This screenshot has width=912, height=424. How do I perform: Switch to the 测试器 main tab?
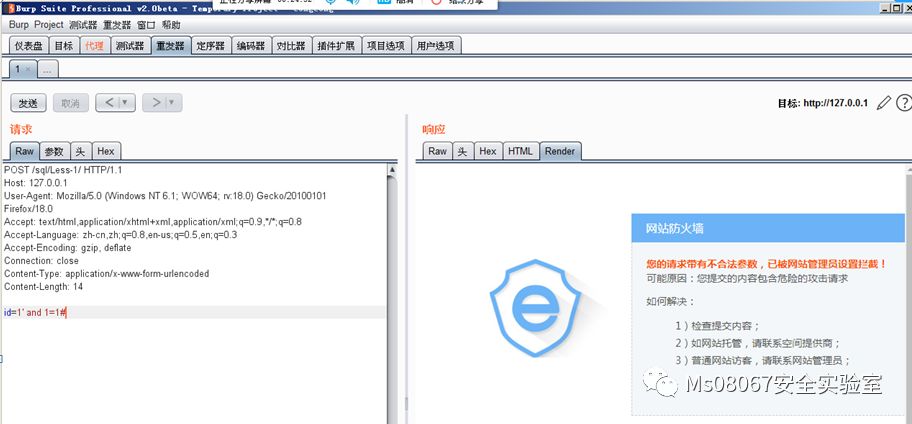(130, 46)
